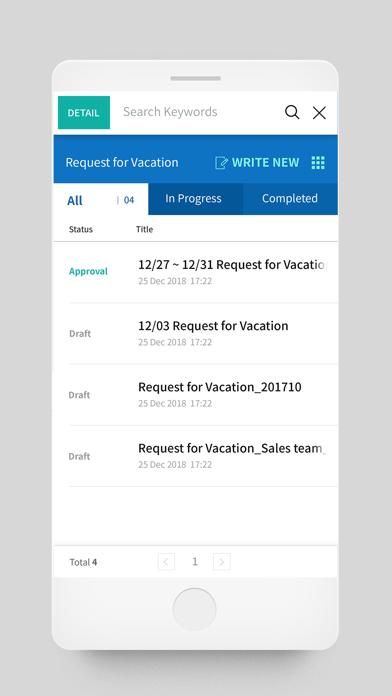Screen dimensions: 392x696
Task: Click the Approval status label
Action: pos(88,271)
